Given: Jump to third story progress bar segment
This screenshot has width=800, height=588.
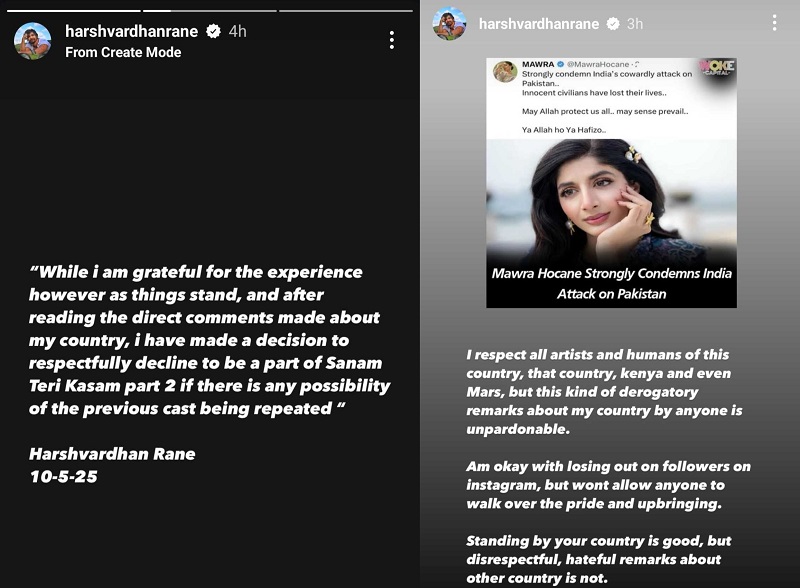Looking at the screenshot, I should point(345,10).
